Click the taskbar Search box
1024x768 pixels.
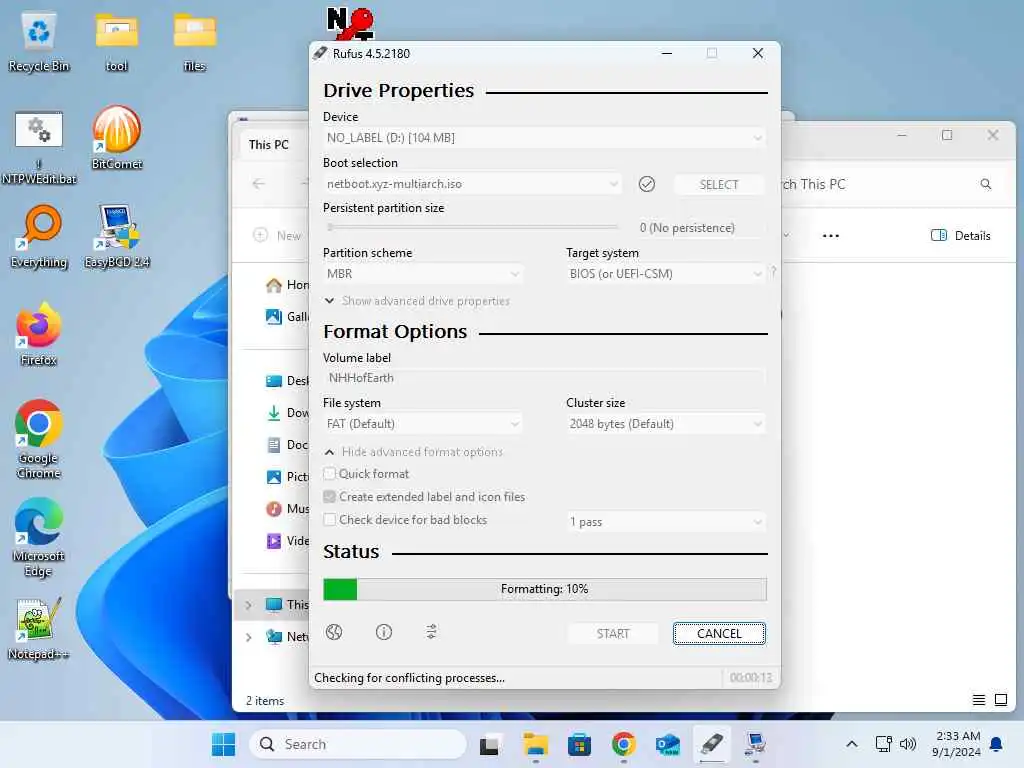coord(358,744)
